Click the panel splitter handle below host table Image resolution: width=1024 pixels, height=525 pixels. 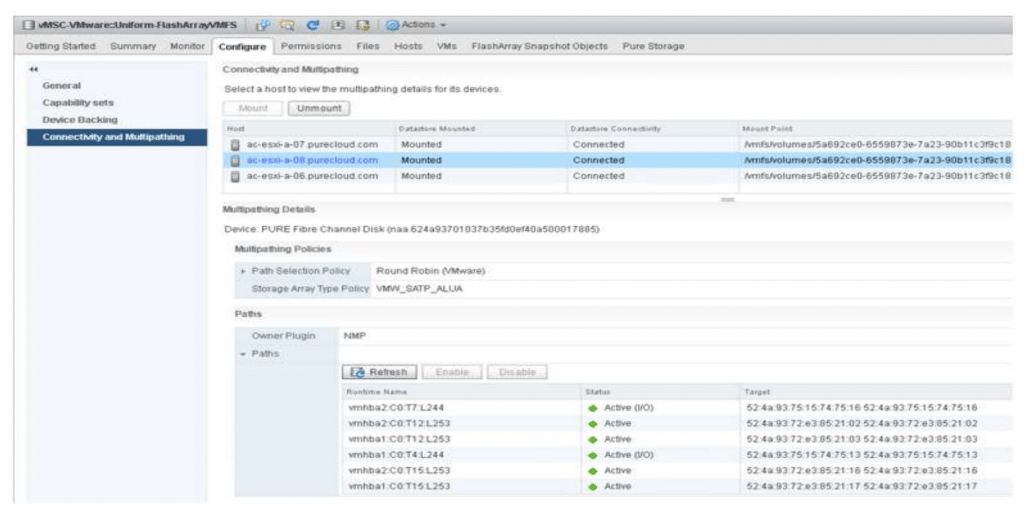click(728, 199)
